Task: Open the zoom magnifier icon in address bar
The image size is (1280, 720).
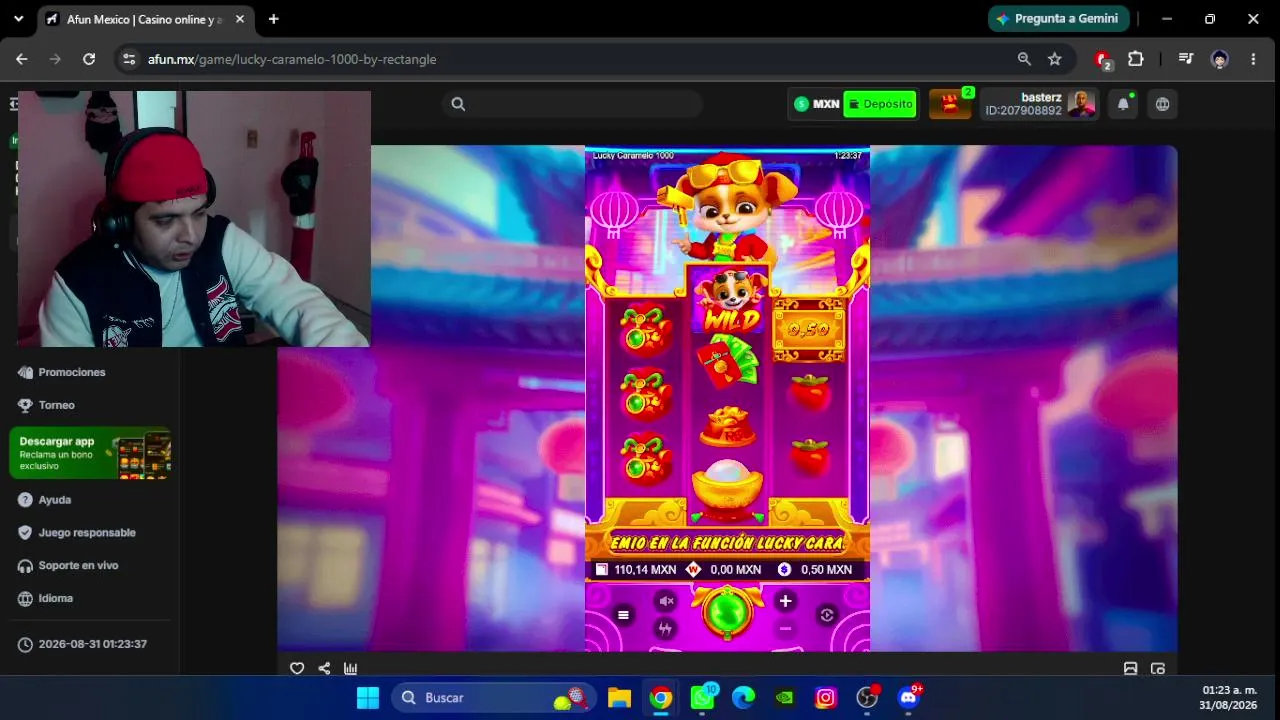Action: tap(1024, 59)
